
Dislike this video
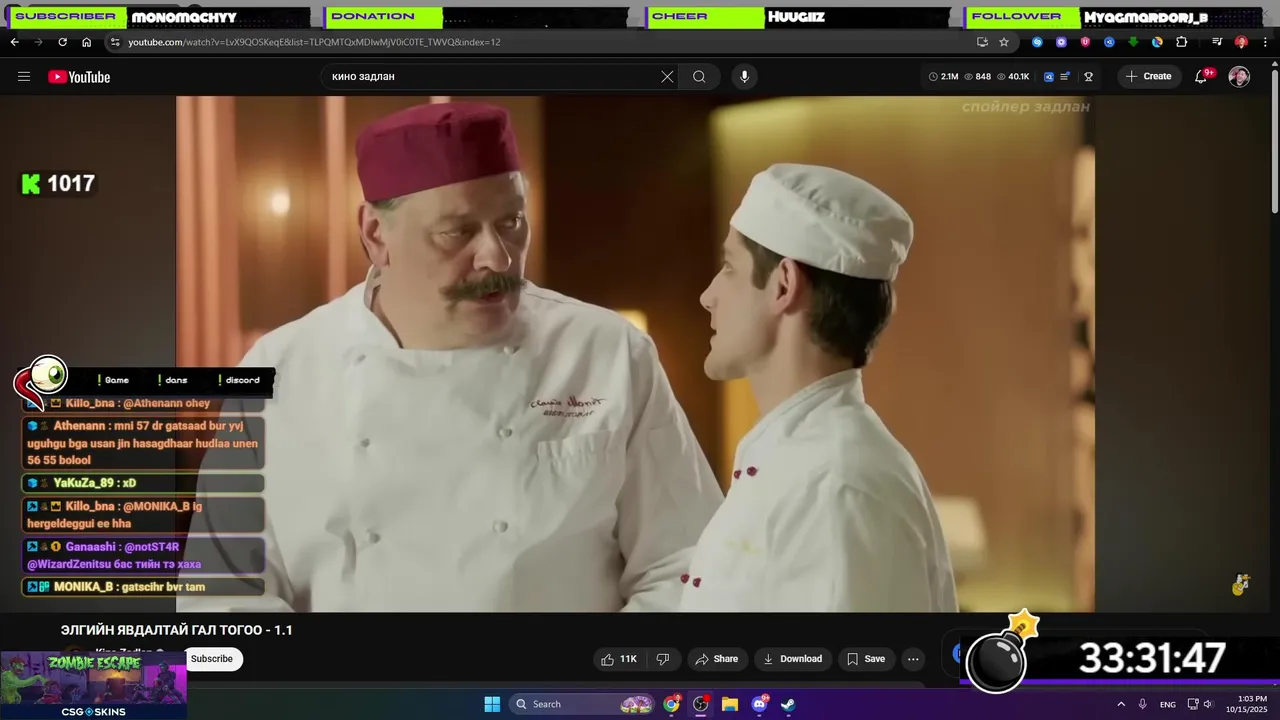(x=662, y=659)
